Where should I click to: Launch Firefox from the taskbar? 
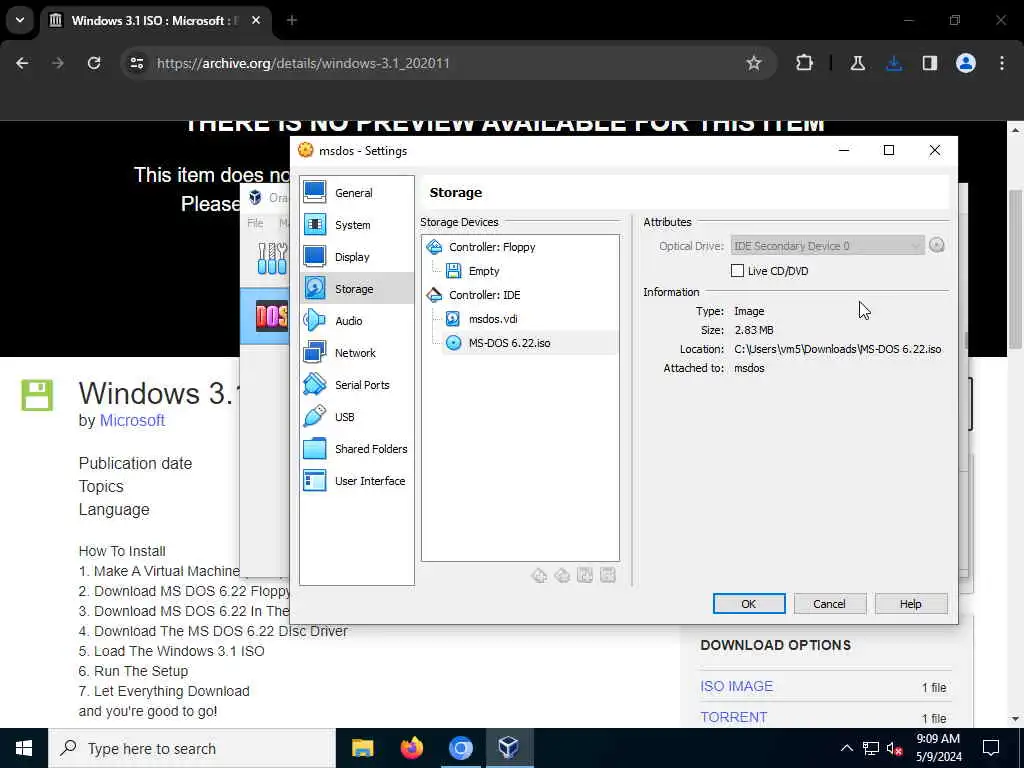coord(411,748)
